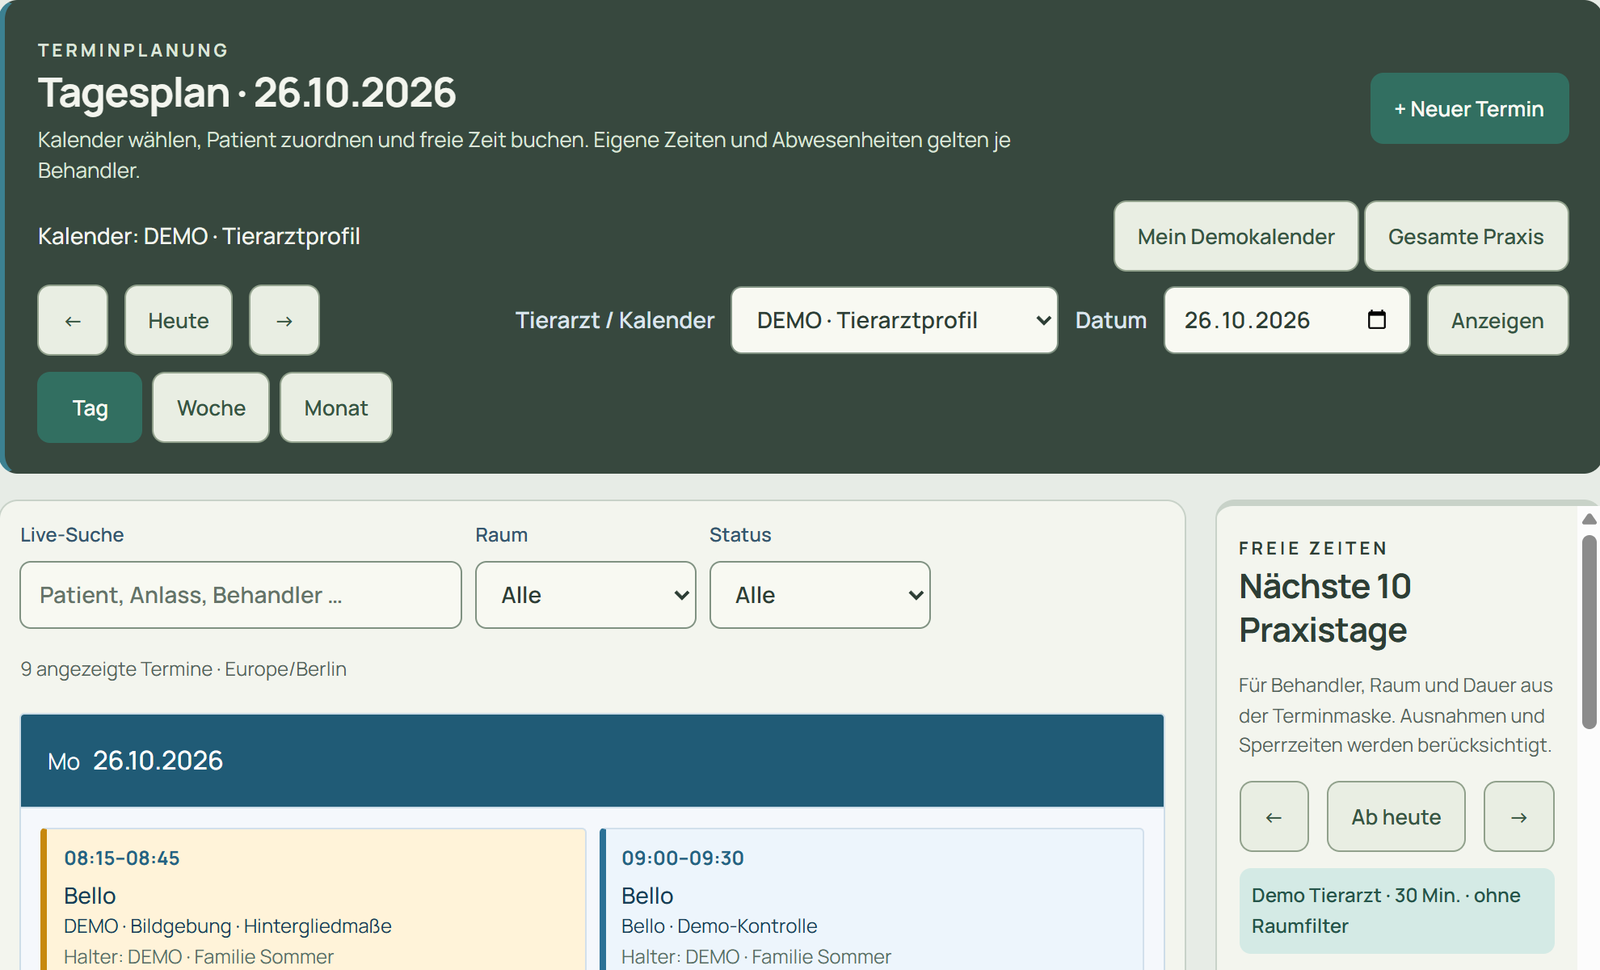Click the Freie Zeiten panel scrollbar
Image resolution: width=1600 pixels, height=970 pixels.
pyautogui.click(x=1589, y=632)
